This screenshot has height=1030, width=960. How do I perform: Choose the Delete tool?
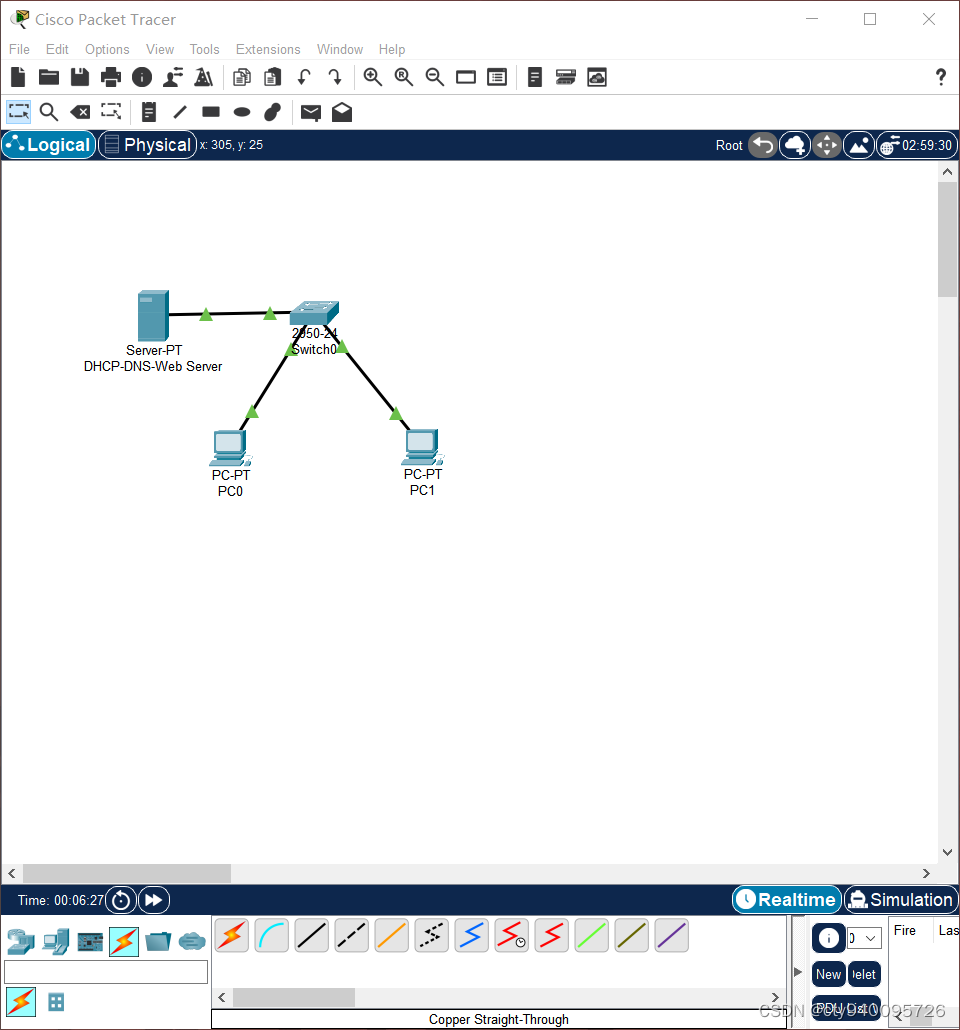(x=80, y=112)
